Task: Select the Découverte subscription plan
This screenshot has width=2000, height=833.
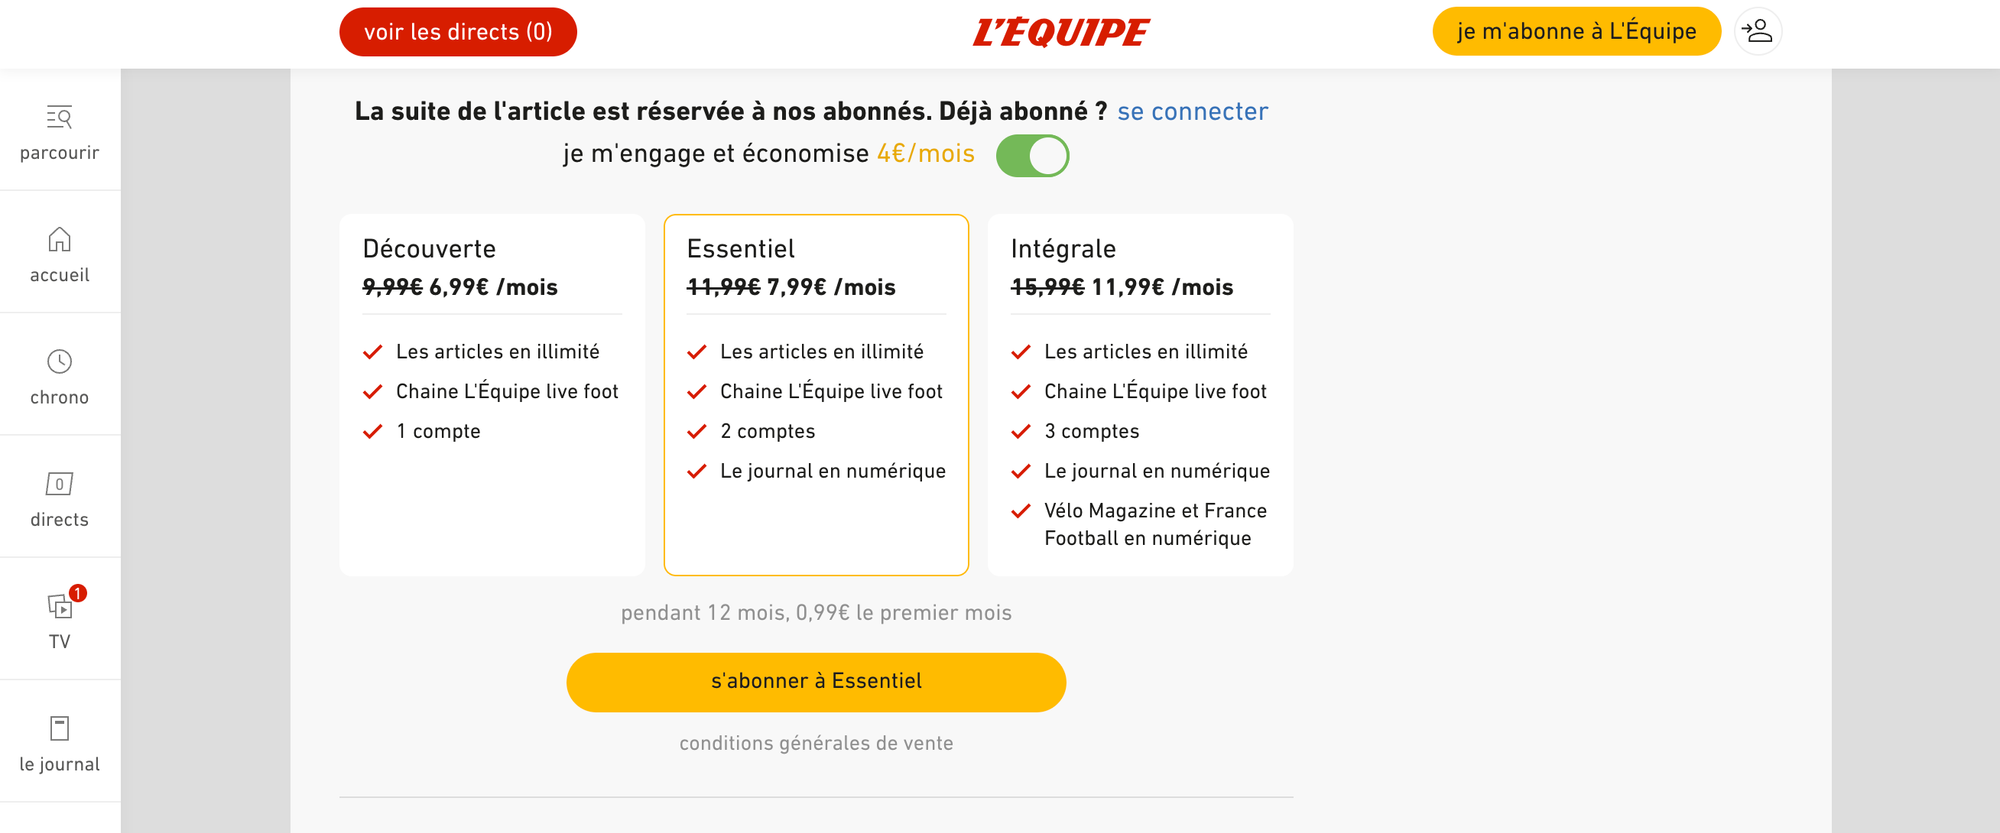Action: 492,395
